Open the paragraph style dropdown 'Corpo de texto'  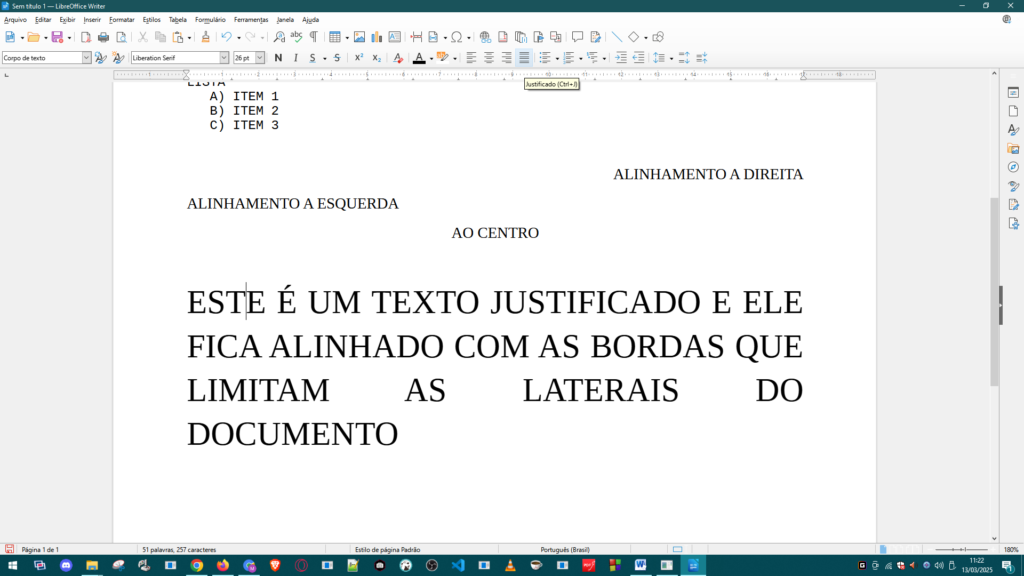point(86,58)
